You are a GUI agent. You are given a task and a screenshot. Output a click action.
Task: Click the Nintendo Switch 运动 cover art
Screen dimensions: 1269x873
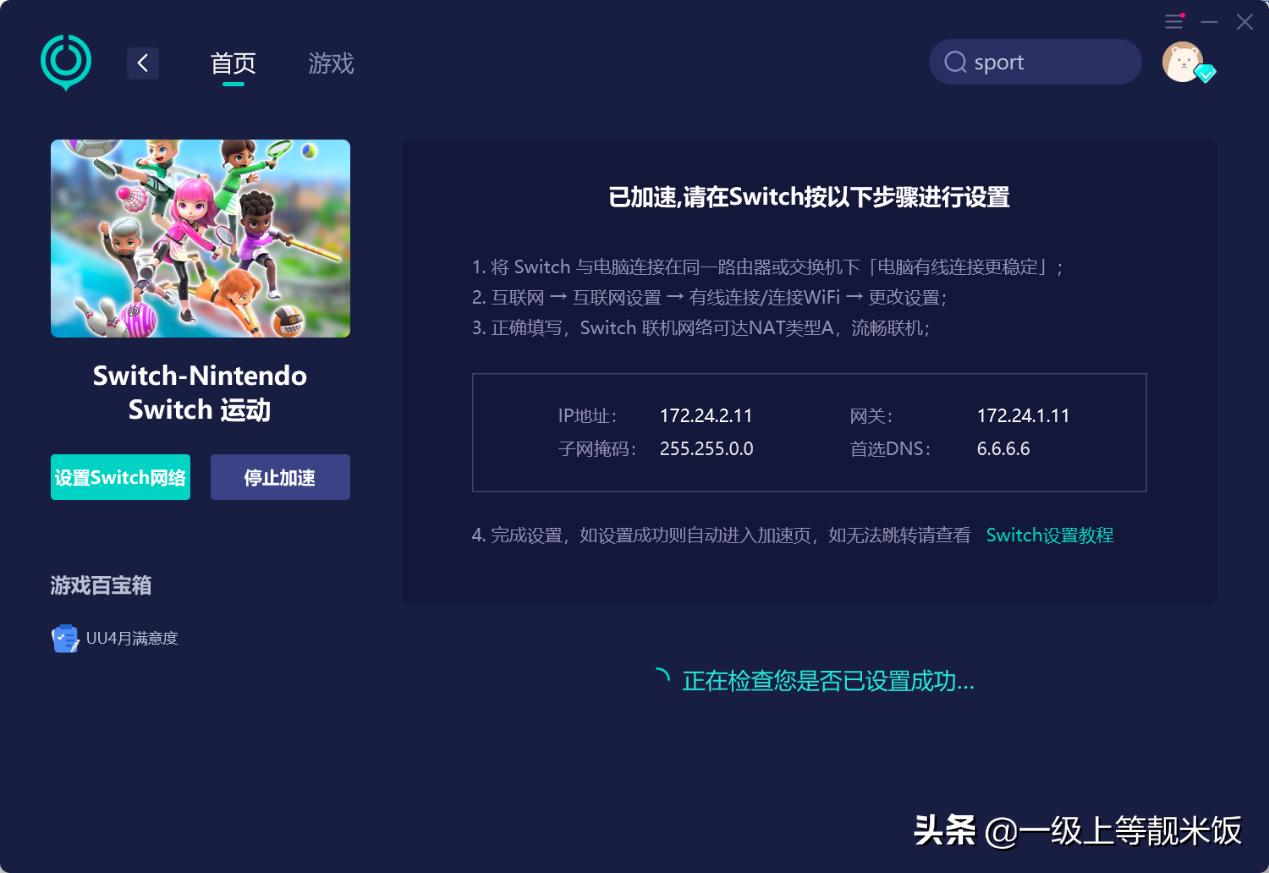(x=200, y=238)
